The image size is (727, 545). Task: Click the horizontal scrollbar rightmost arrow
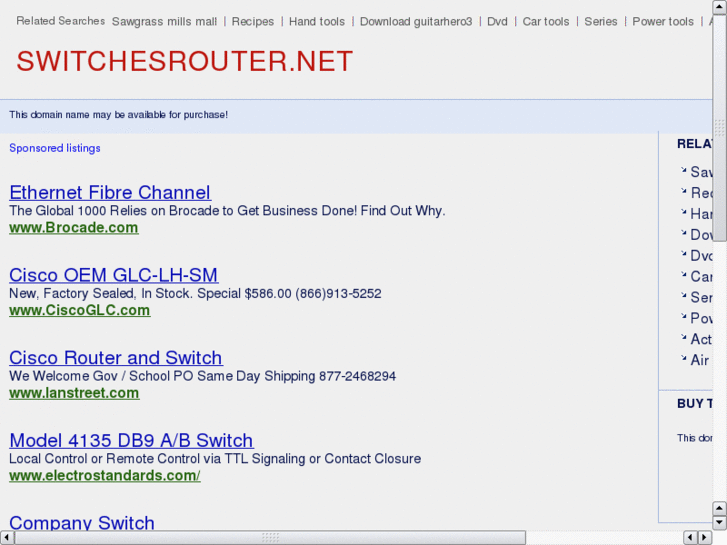pyautogui.click(x=705, y=538)
